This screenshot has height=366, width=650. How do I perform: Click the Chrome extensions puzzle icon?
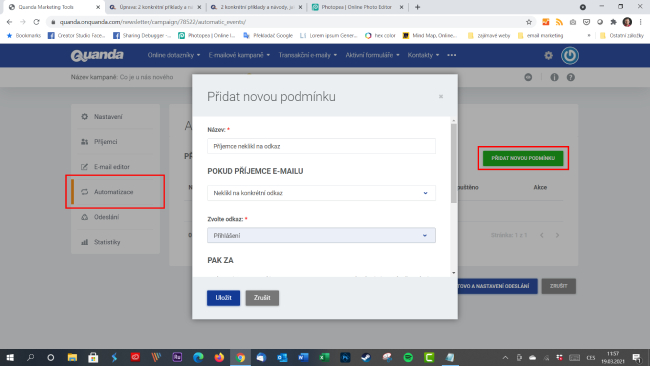(x=614, y=22)
